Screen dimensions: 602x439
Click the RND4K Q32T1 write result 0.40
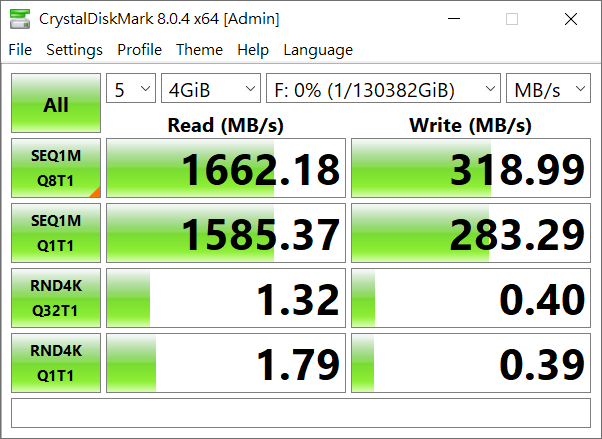pos(471,298)
